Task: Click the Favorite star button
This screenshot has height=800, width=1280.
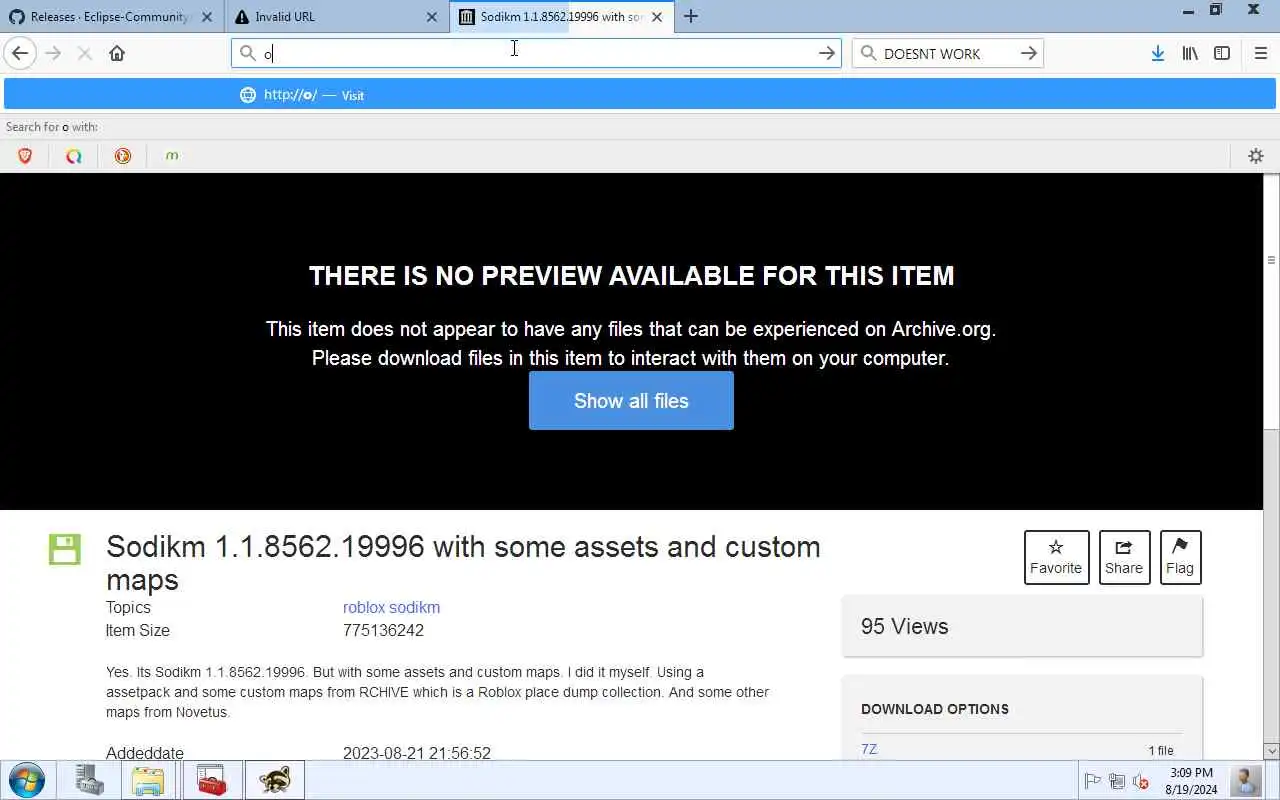Action: click(1056, 557)
